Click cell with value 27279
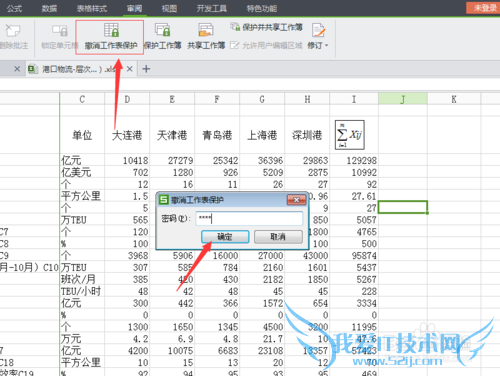The width and height of the screenshot is (500, 376). tap(172, 160)
